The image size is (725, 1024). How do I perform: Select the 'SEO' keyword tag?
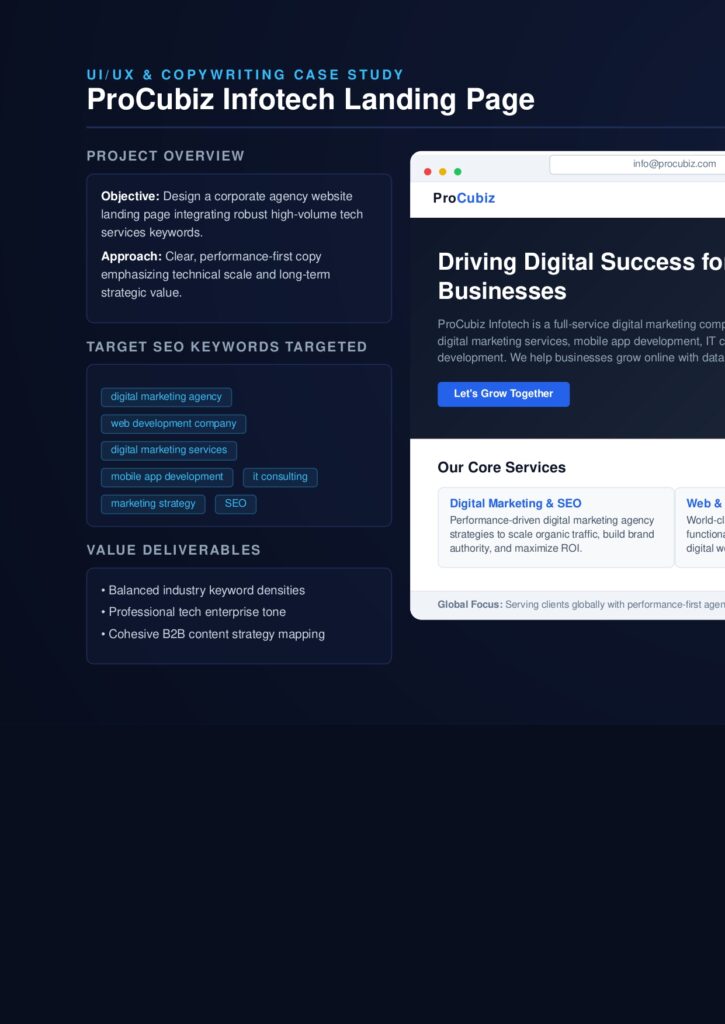236,504
